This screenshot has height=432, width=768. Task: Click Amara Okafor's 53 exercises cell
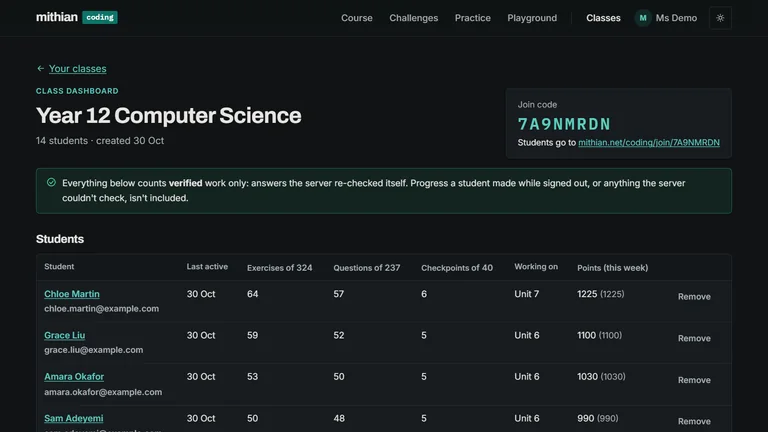[252, 377]
